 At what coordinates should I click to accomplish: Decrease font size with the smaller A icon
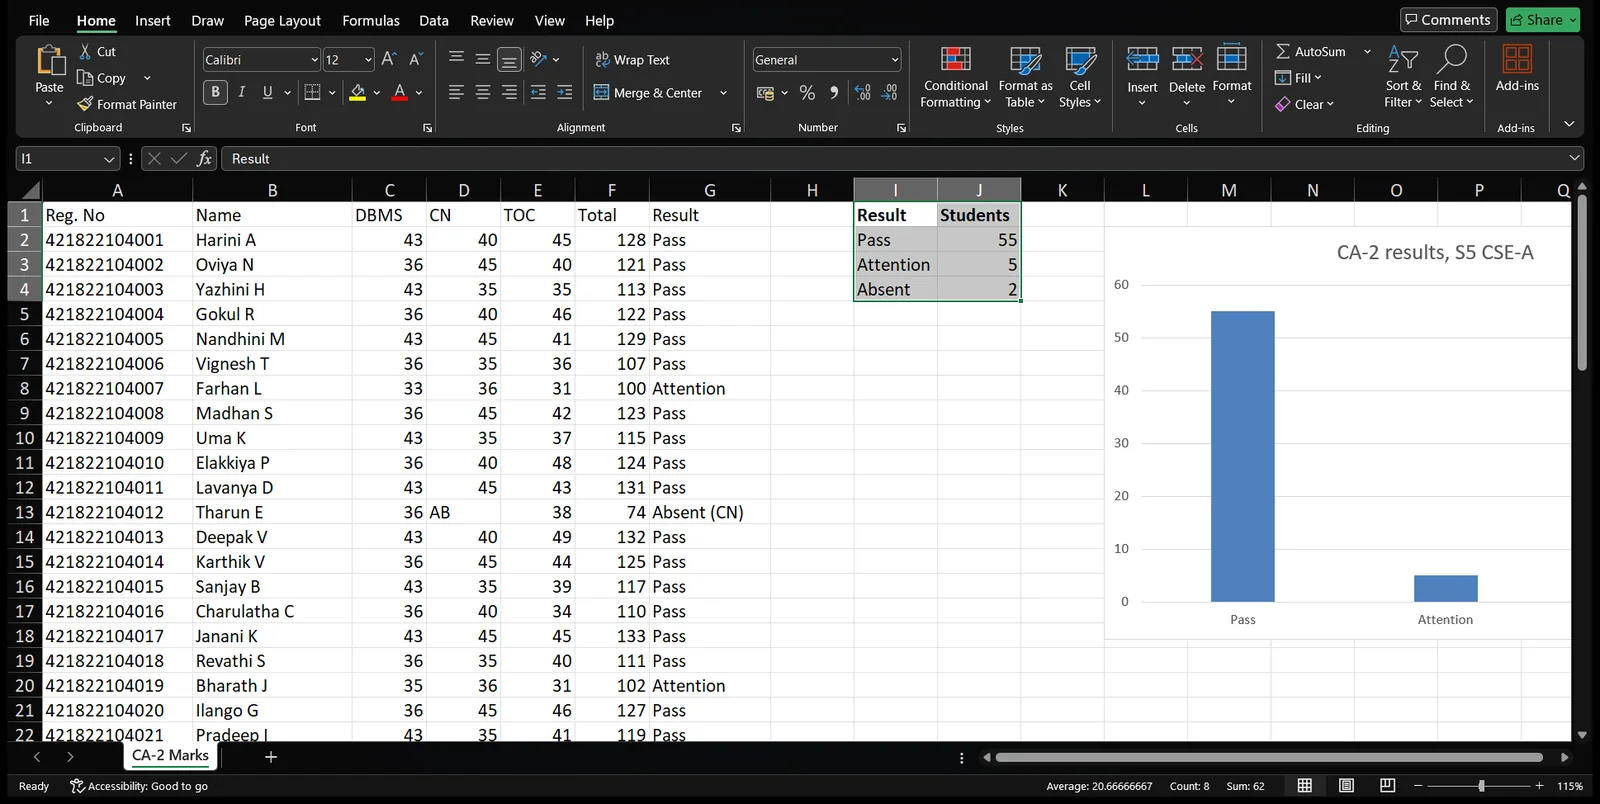click(x=416, y=60)
